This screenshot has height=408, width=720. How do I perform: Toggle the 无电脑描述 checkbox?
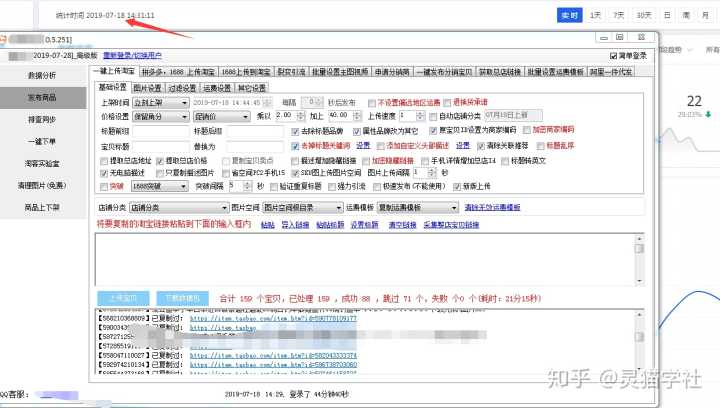(x=101, y=173)
